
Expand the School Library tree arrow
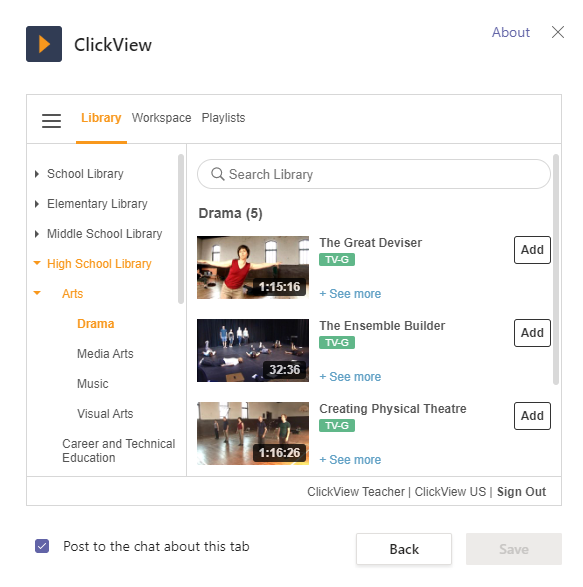click(37, 174)
